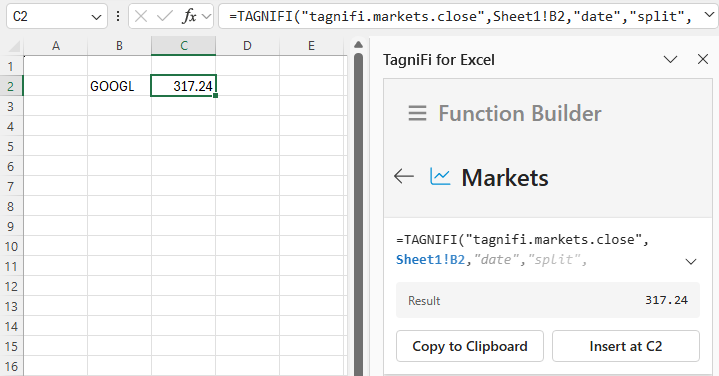Click the Function Builder title

pyautogui.click(x=520, y=113)
